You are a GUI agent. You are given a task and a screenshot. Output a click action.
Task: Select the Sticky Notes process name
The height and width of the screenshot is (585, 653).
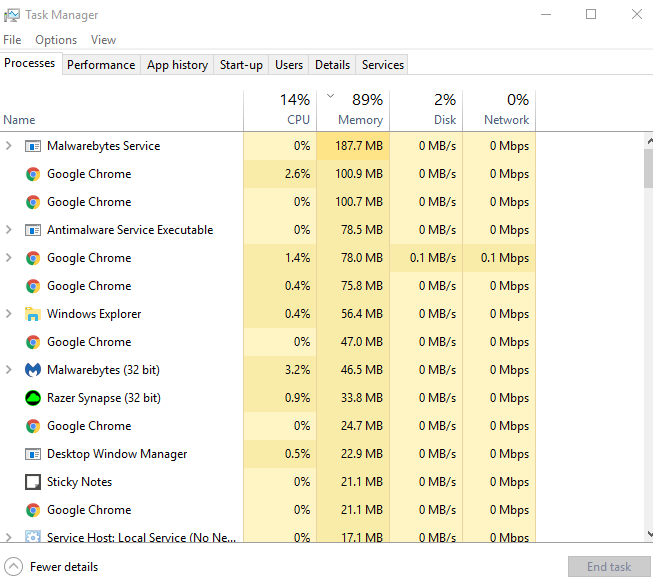[80, 482]
